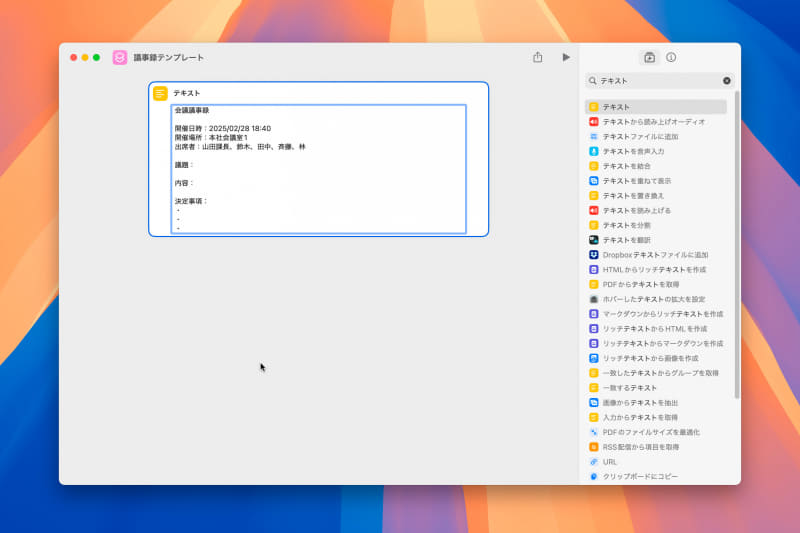
Task: Click the 出席者 attendee line in text box
Action: point(240,147)
